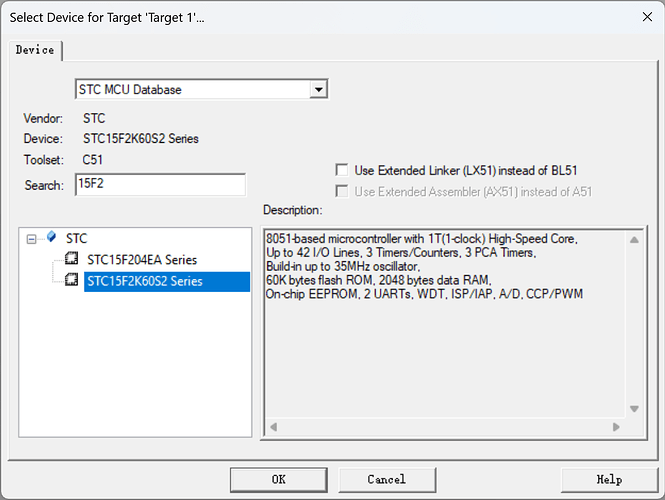This screenshot has width=665, height=500.
Task: Close the Select Device dialog
Action: 647,17
